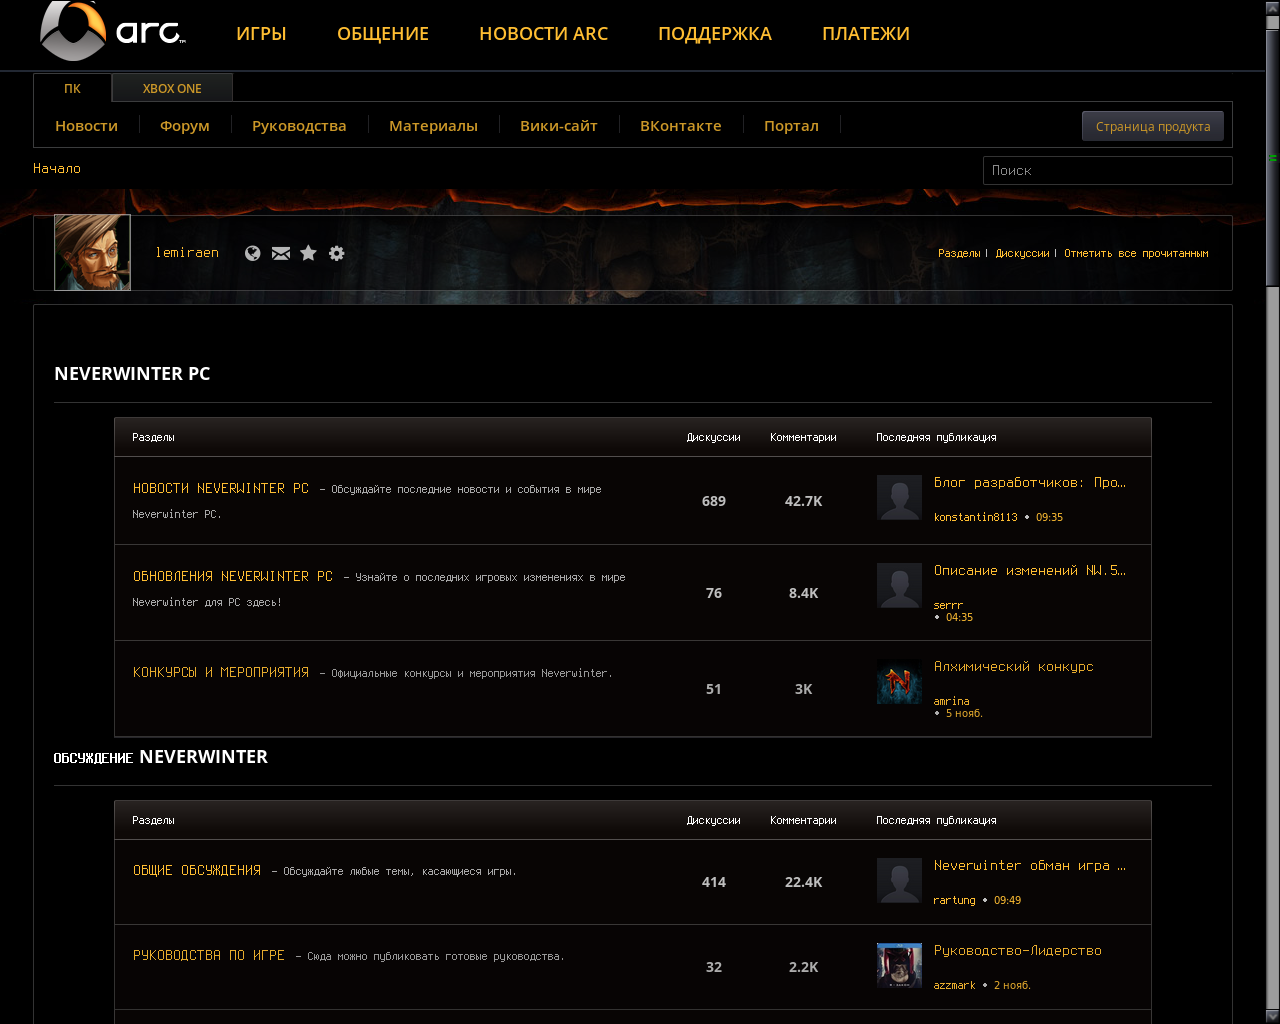Open the star bookmarks icon

309,253
